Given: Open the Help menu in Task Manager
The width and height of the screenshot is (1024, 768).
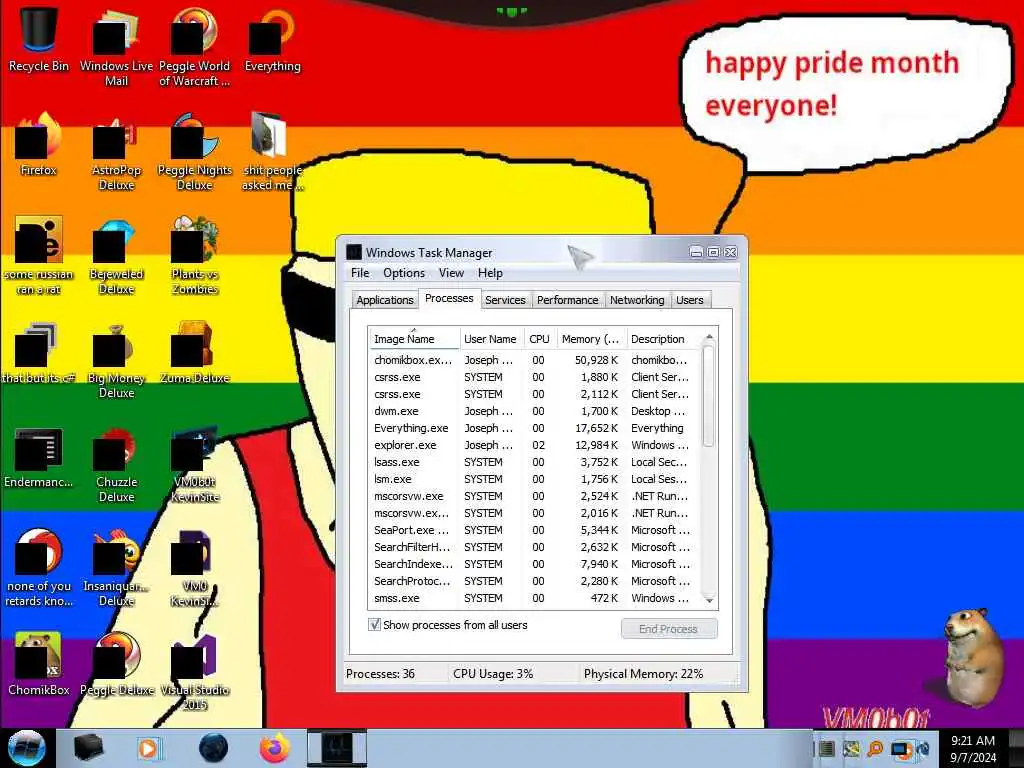Looking at the screenshot, I should click(x=490, y=273).
